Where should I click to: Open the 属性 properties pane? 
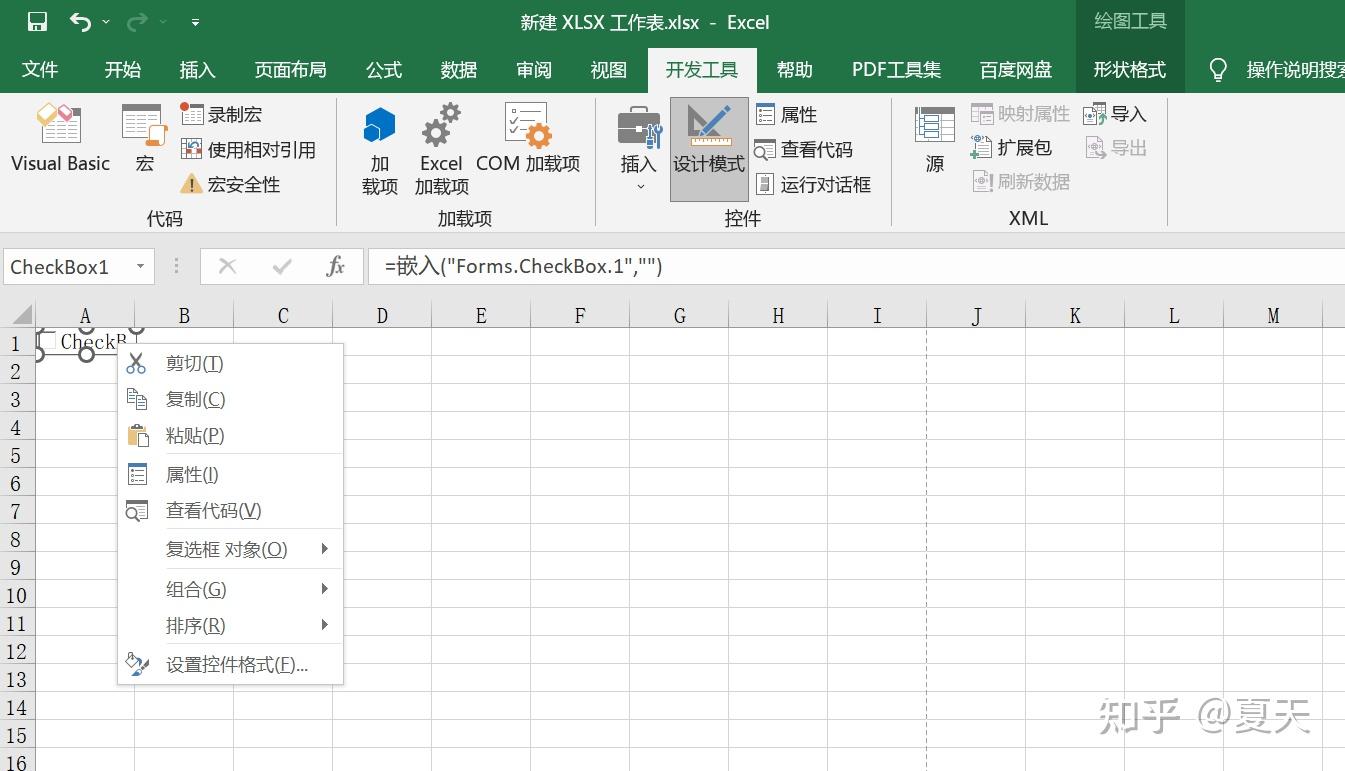point(789,113)
